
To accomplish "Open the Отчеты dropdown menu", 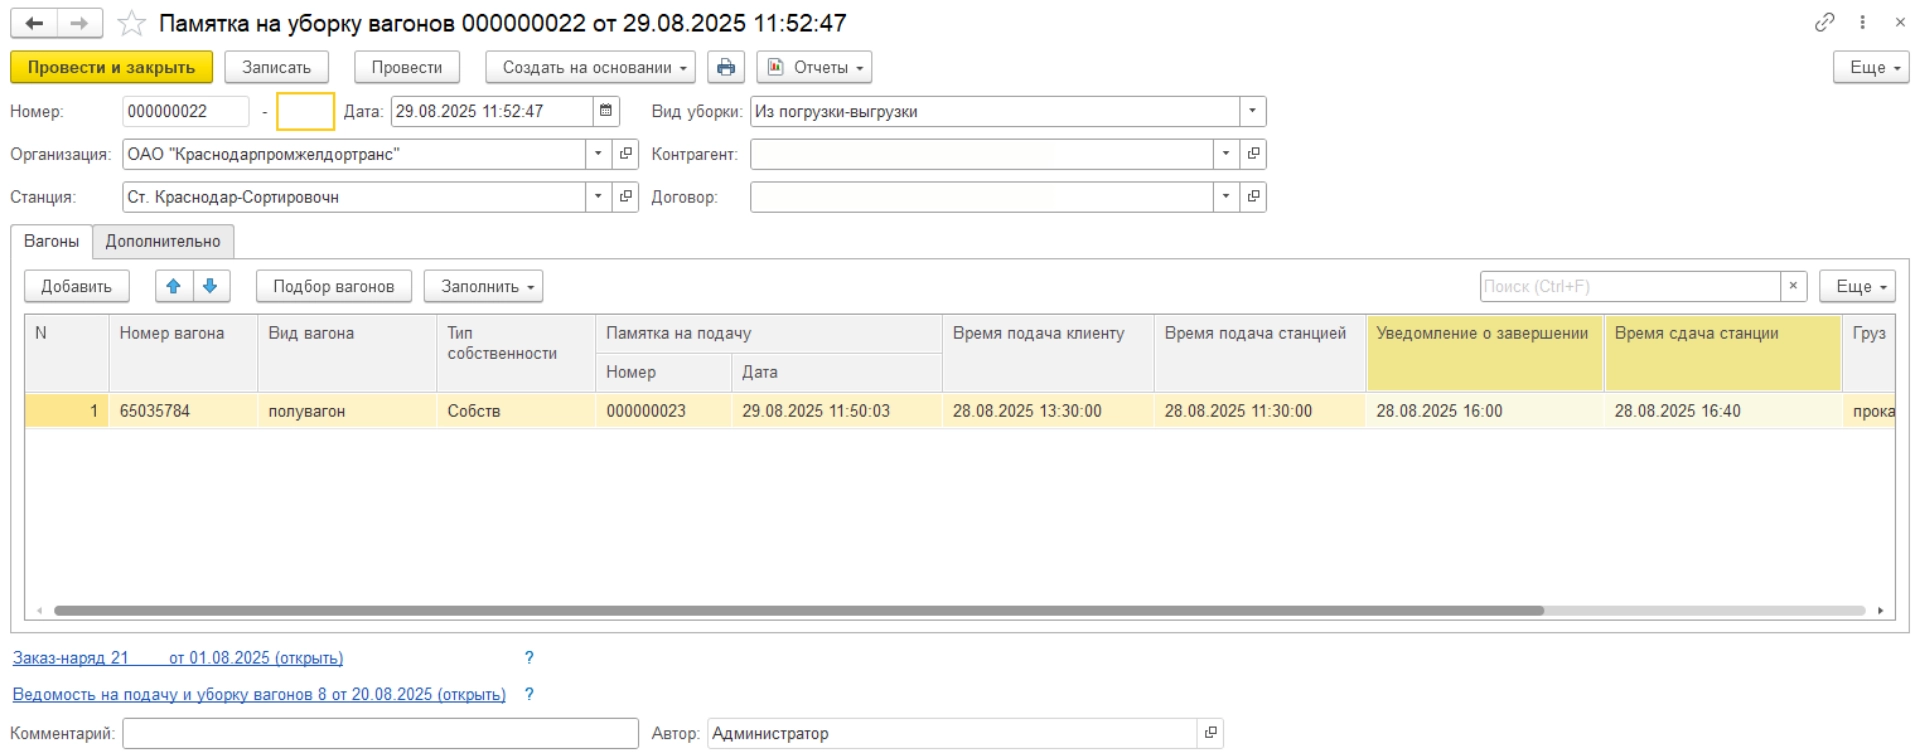I will [x=814, y=67].
